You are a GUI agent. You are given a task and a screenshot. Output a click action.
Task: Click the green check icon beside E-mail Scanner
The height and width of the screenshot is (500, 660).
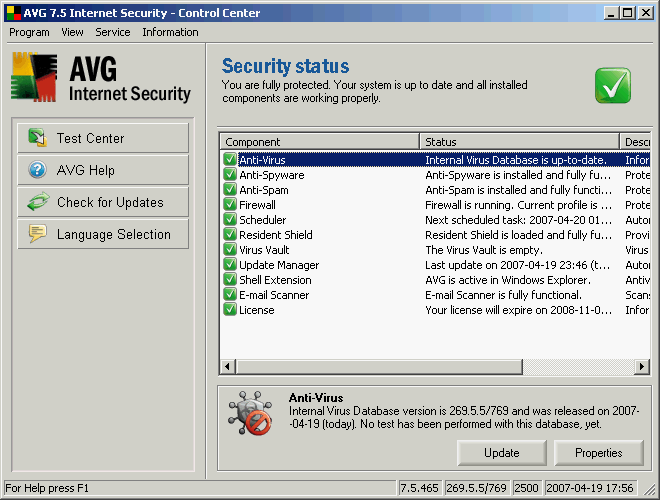230,295
